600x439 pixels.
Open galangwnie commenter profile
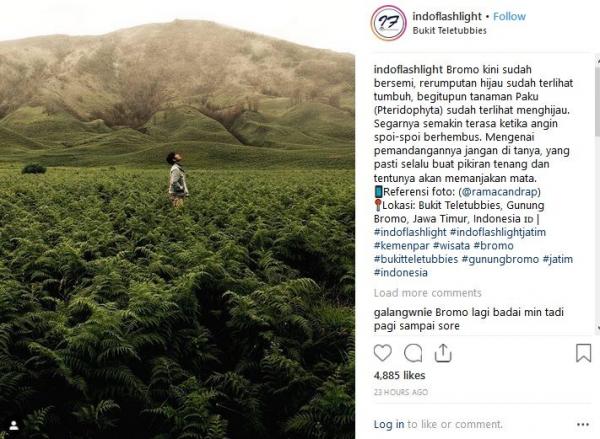[x=403, y=312]
